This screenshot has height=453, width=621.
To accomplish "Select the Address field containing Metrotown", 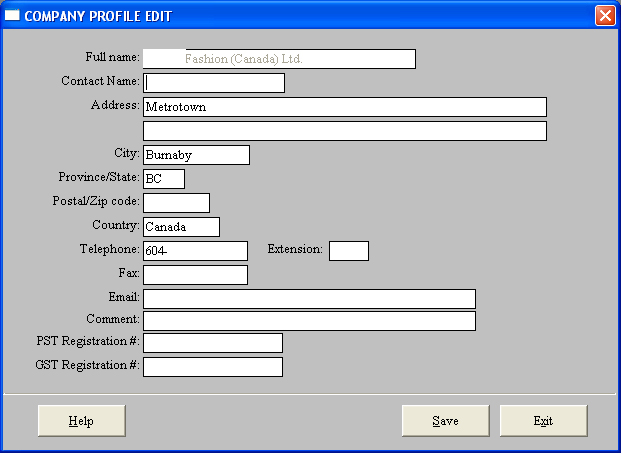I will (x=345, y=107).
